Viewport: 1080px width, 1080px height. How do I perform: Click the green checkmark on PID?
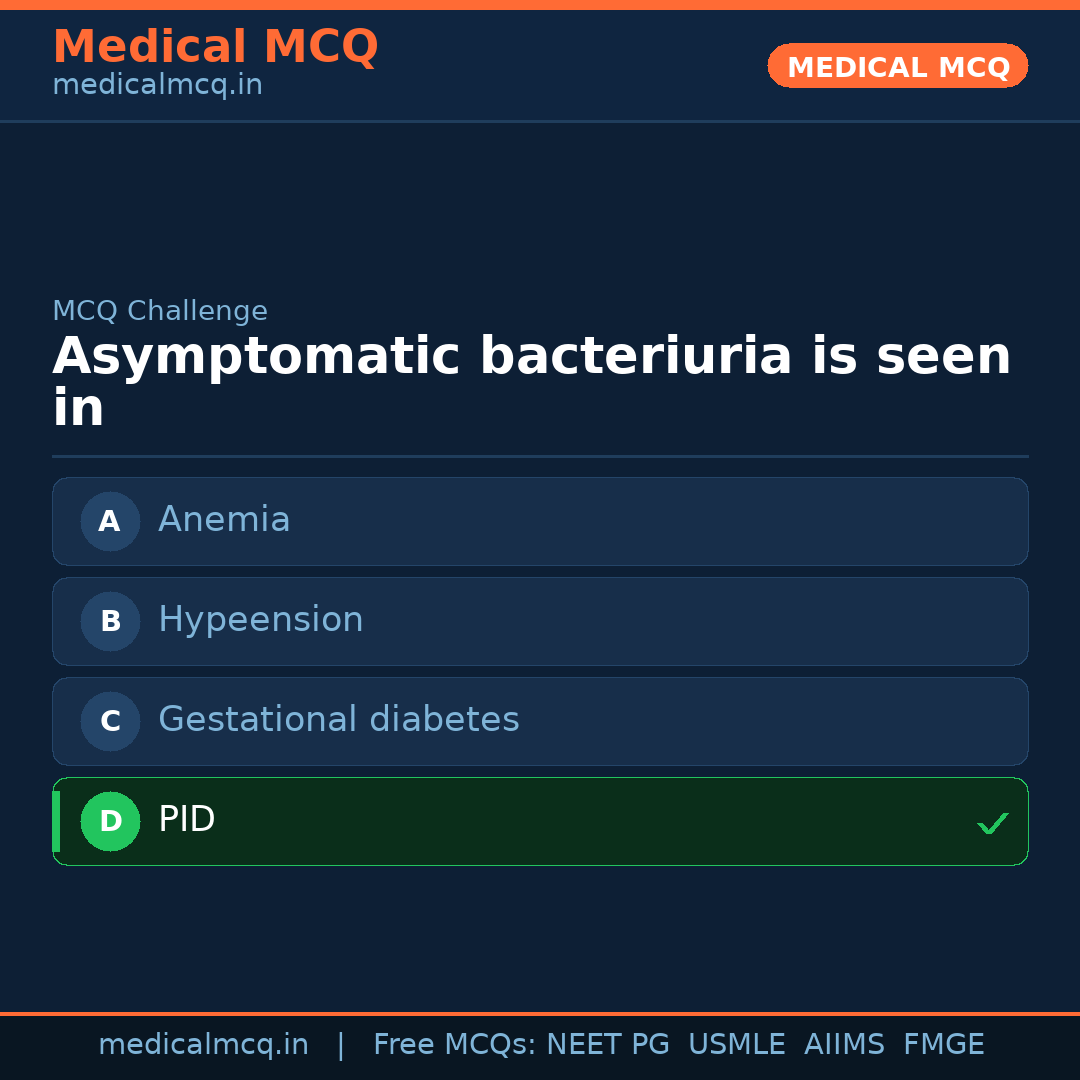click(x=992, y=823)
